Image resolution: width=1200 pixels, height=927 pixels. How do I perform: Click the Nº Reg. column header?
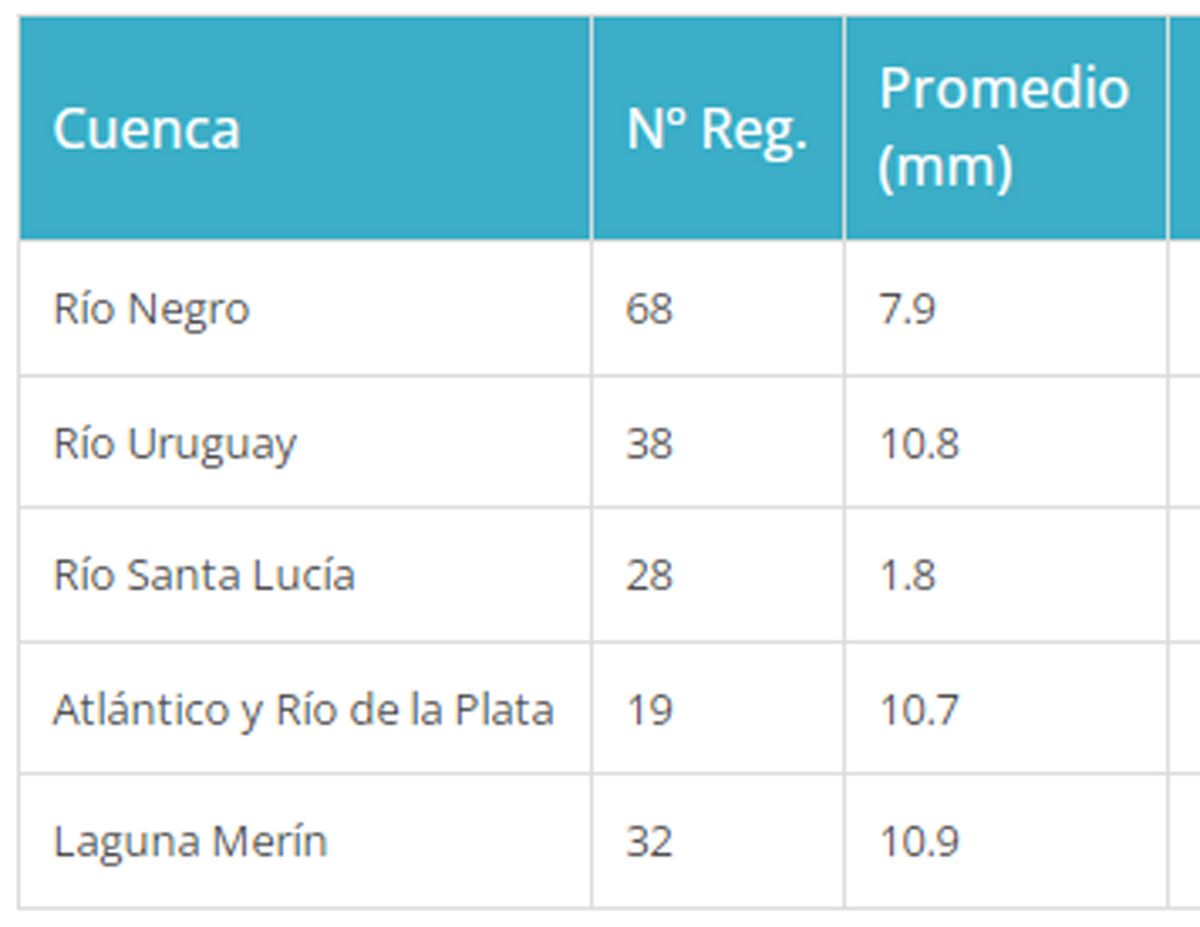(x=716, y=128)
